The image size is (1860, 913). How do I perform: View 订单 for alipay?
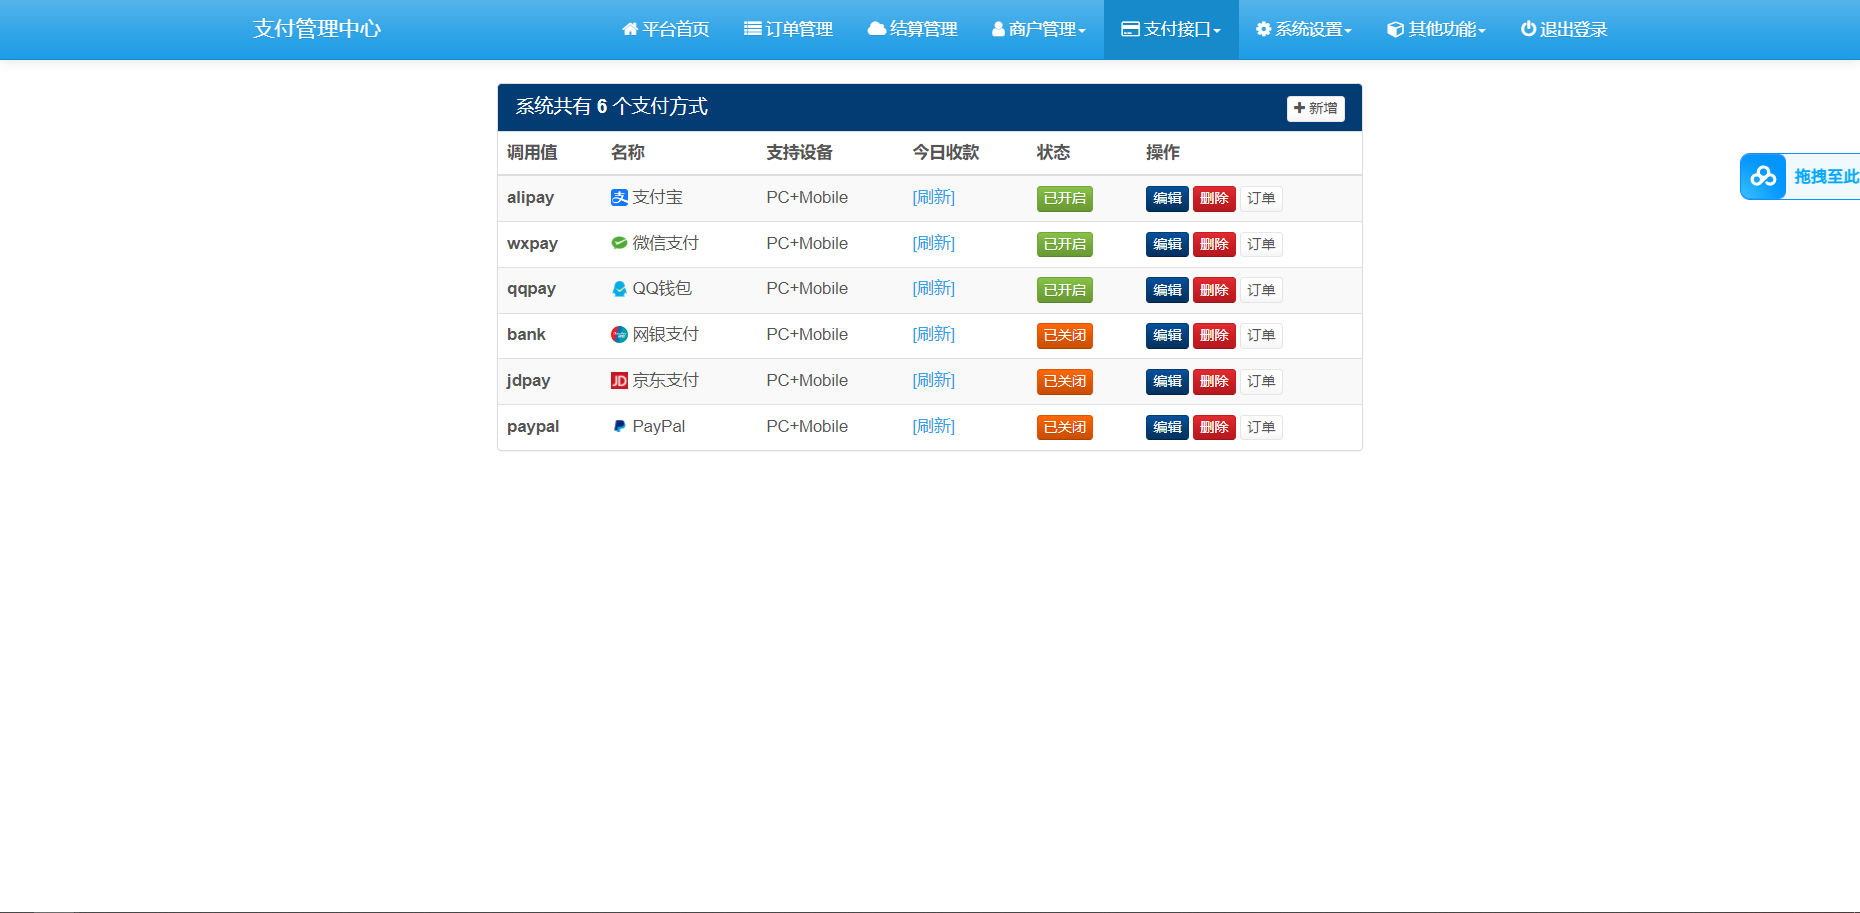(x=1261, y=198)
